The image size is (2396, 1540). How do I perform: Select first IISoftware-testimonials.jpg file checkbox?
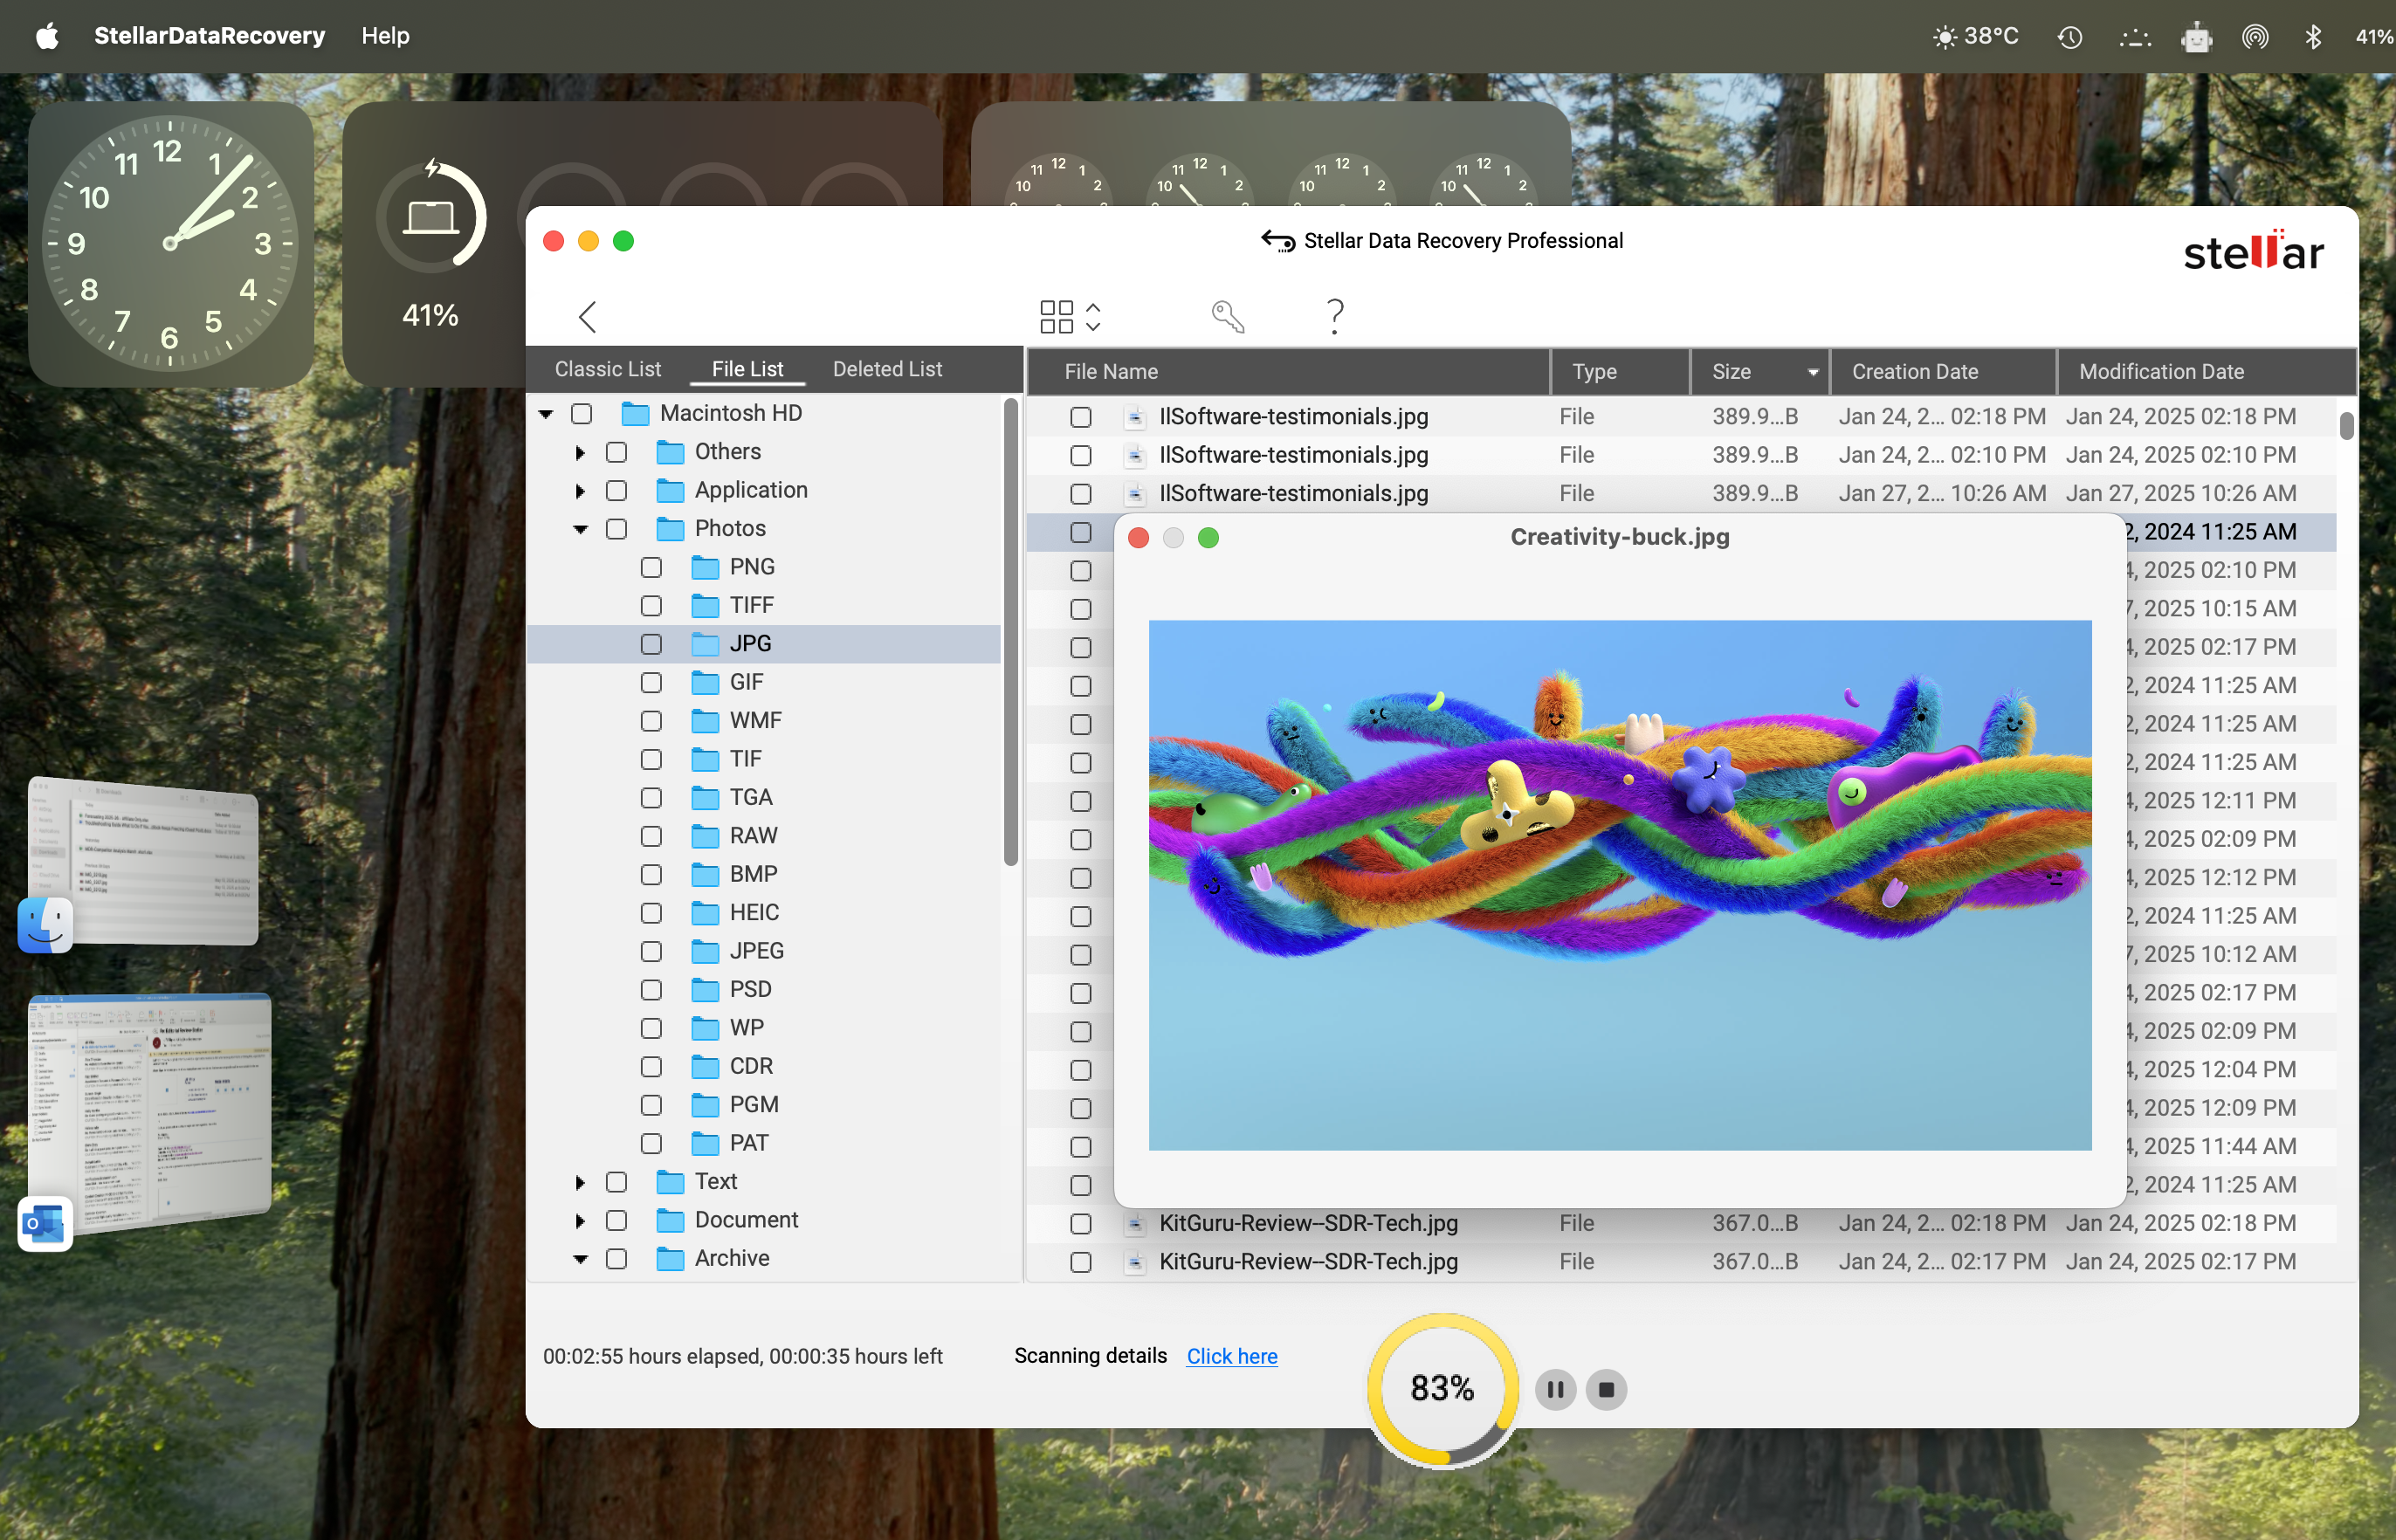pos(1080,417)
